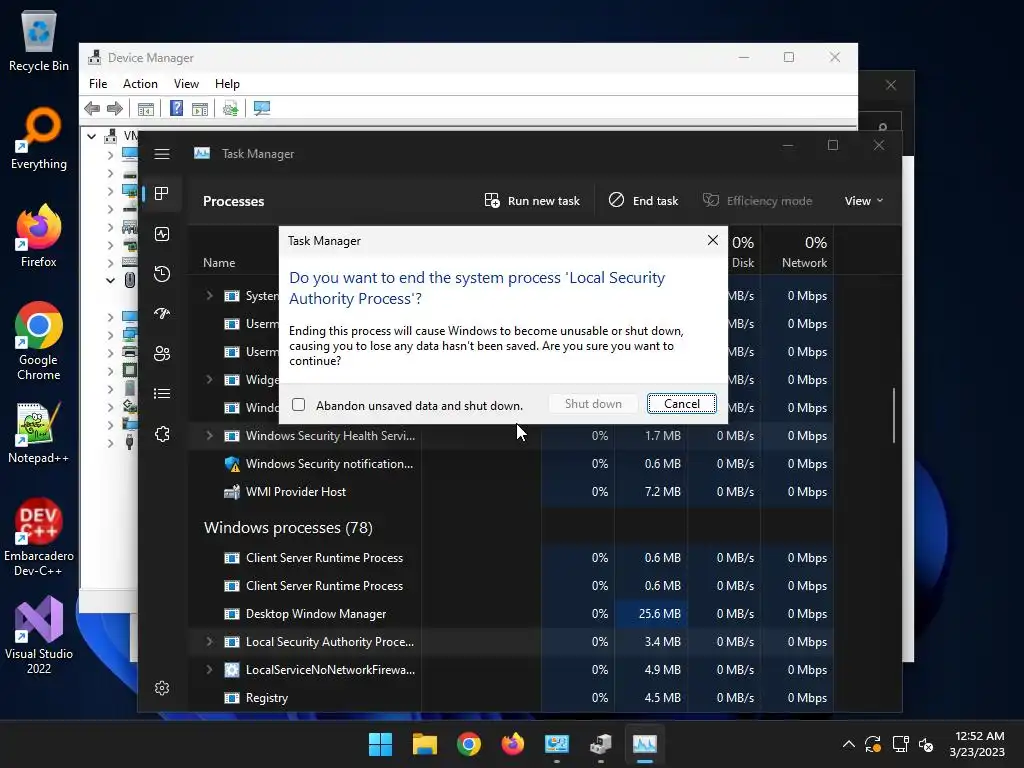Screen dimensions: 1024x768
Task: Select first Client Server Runtime Process row
Action: point(511,558)
